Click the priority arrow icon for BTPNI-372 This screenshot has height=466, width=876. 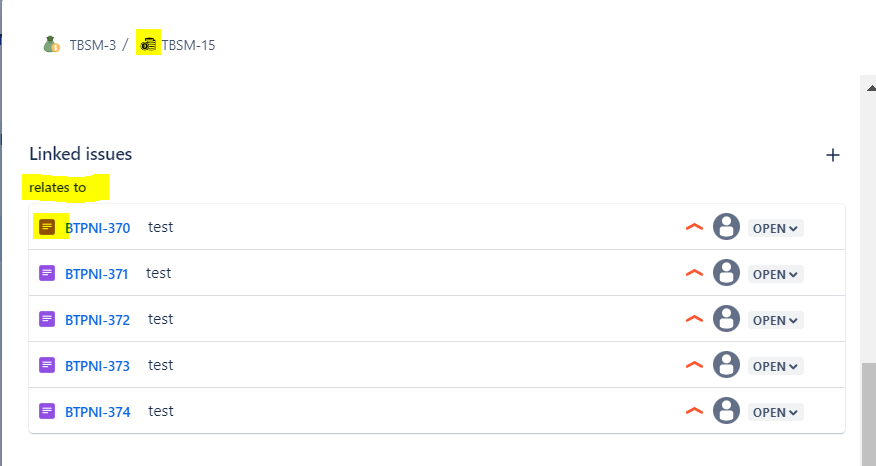coord(694,319)
